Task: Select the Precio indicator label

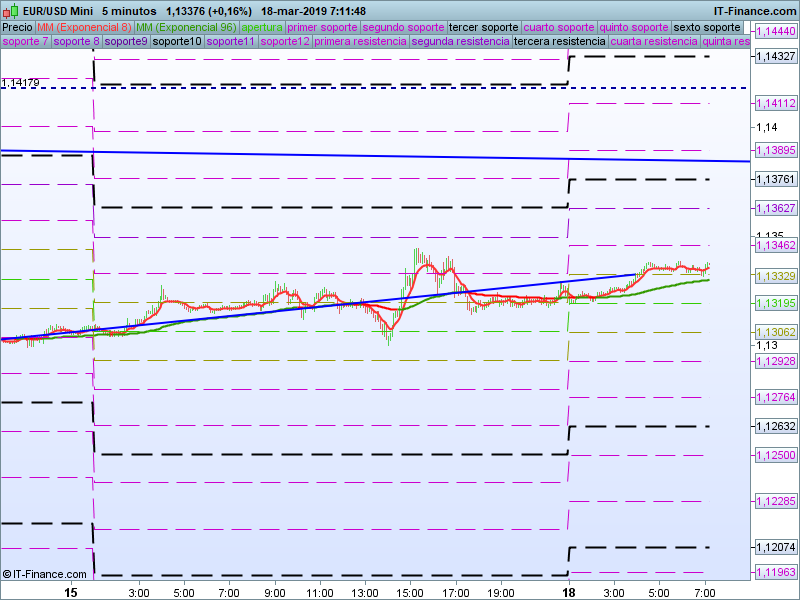Action: click(x=17, y=27)
